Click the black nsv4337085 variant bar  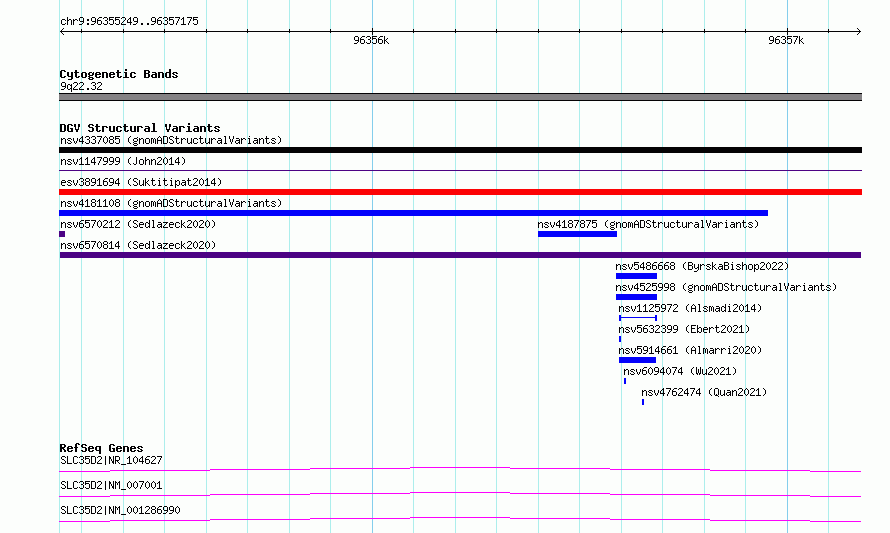point(460,150)
